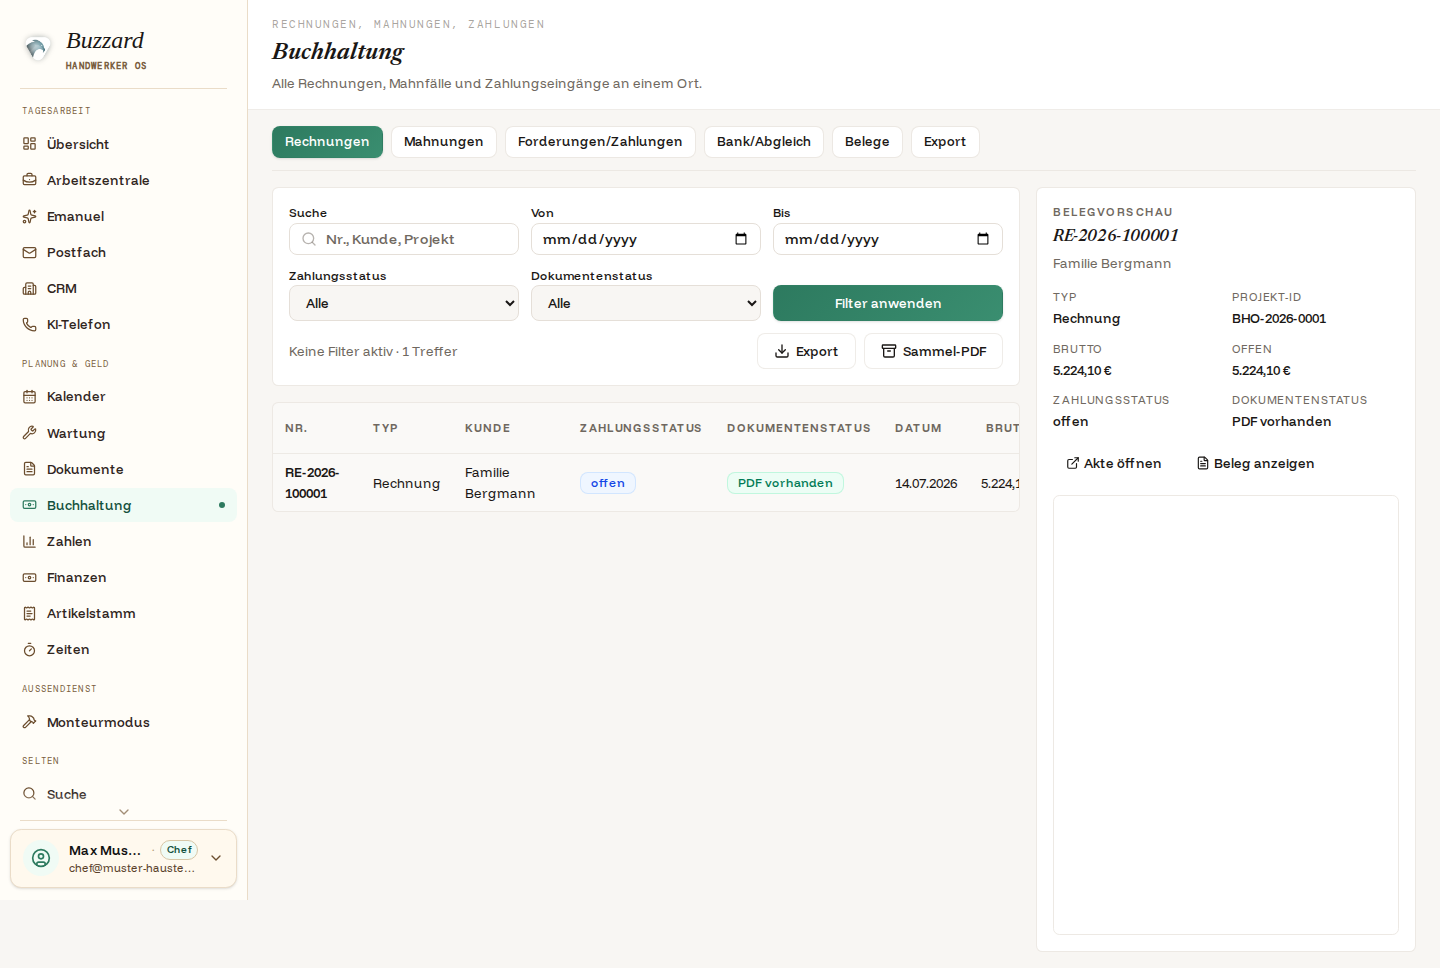Open the Export tab
This screenshot has height=968, width=1440.
pos(945,142)
